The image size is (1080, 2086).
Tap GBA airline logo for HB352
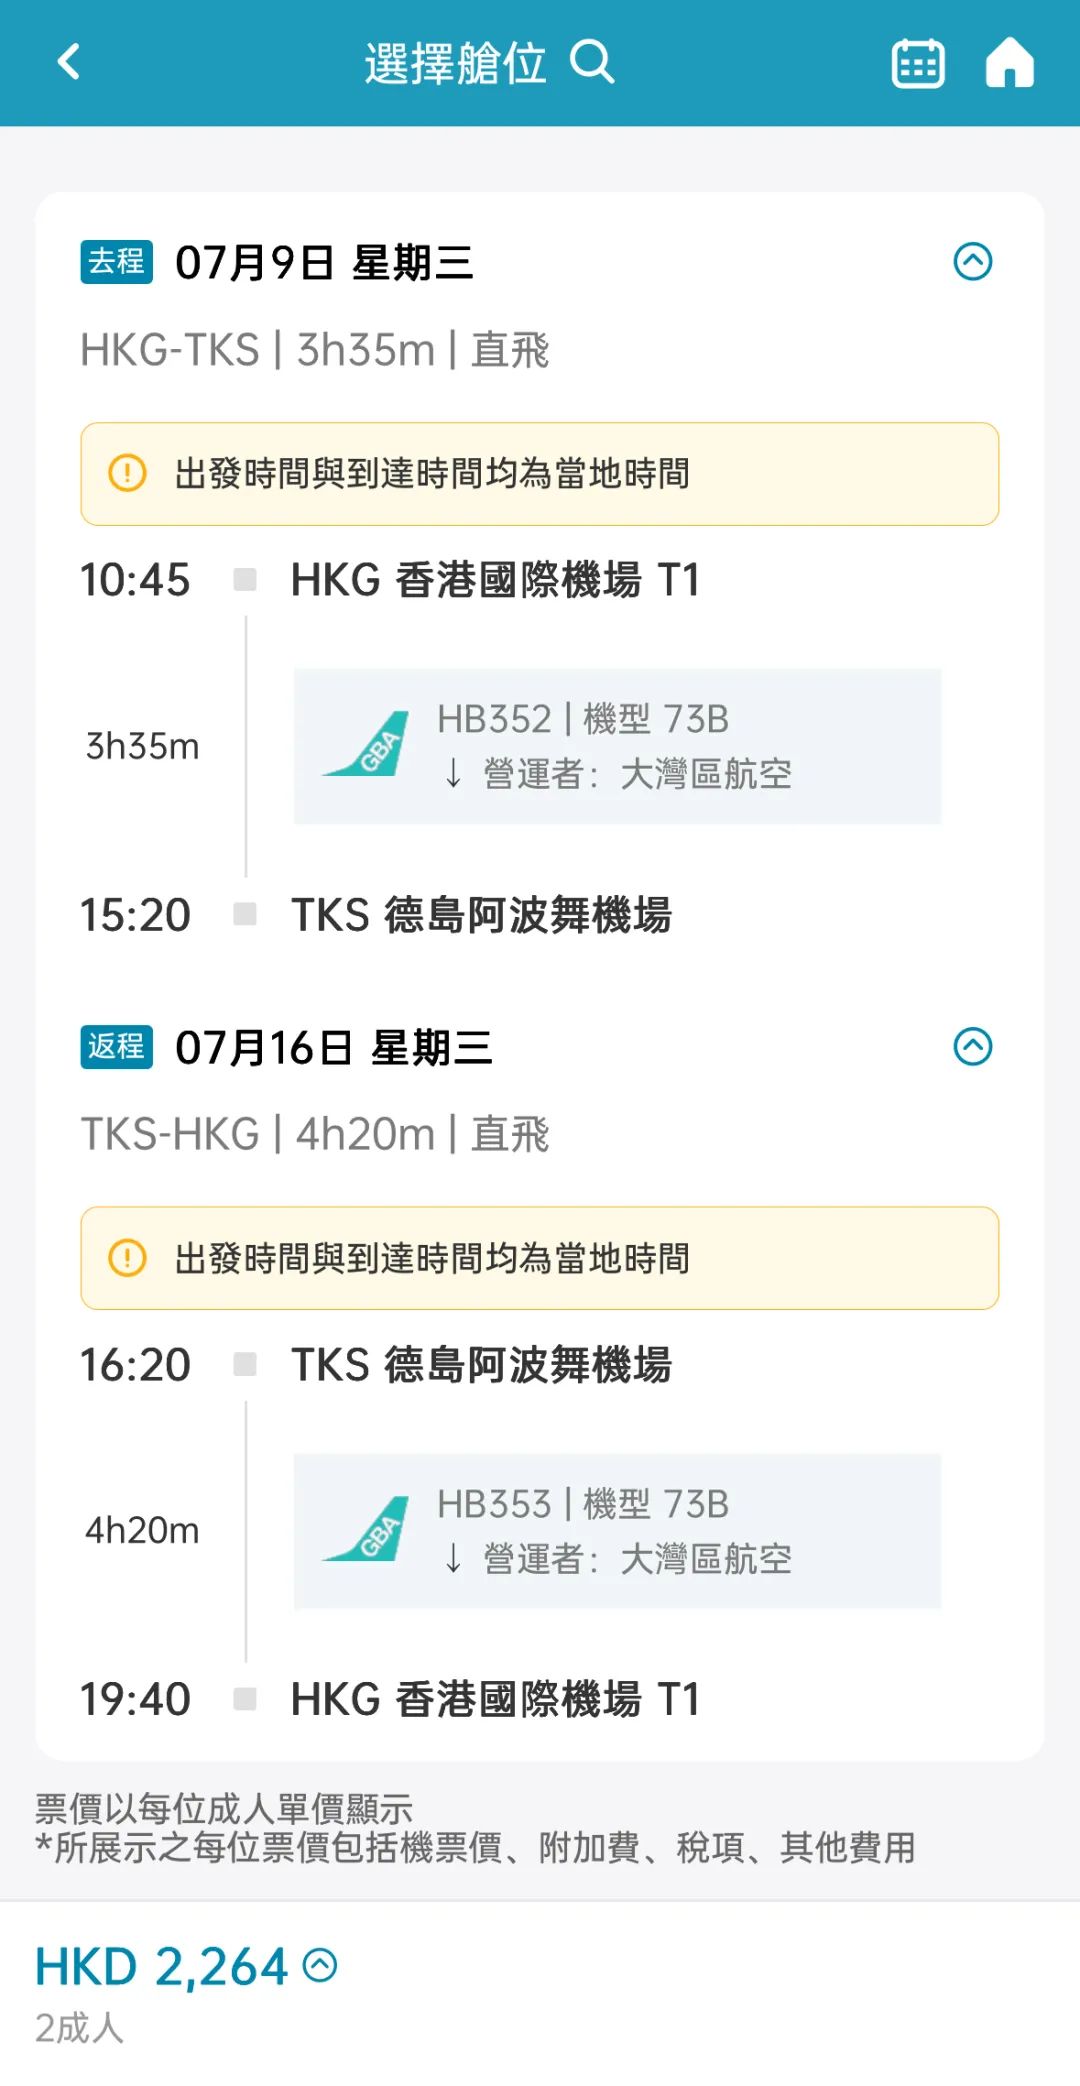(x=366, y=745)
